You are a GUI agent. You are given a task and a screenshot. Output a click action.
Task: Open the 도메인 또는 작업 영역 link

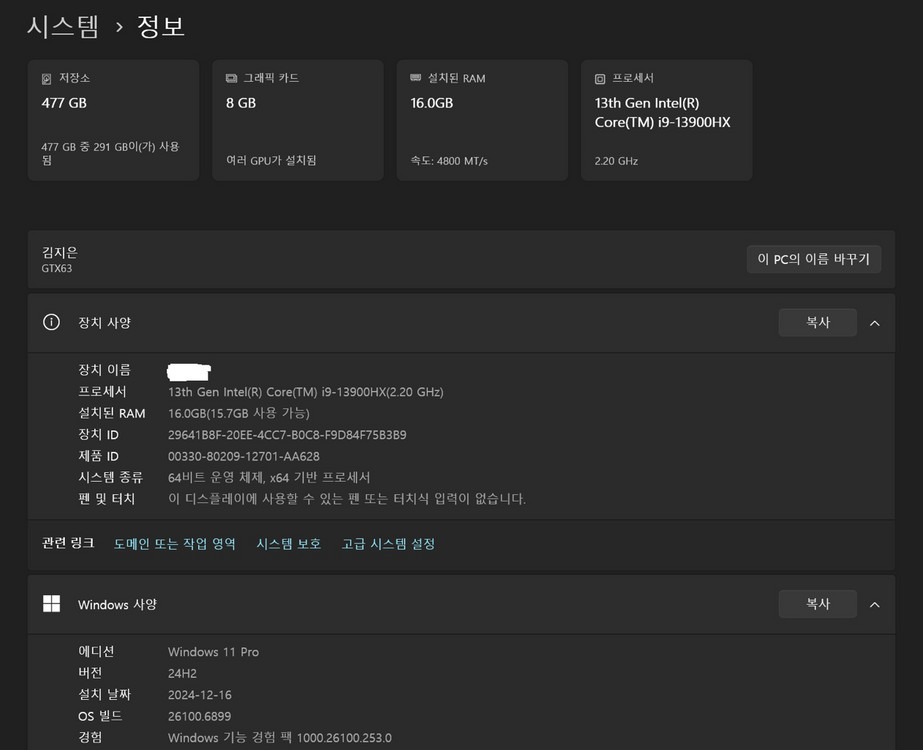tap(175, 543)
